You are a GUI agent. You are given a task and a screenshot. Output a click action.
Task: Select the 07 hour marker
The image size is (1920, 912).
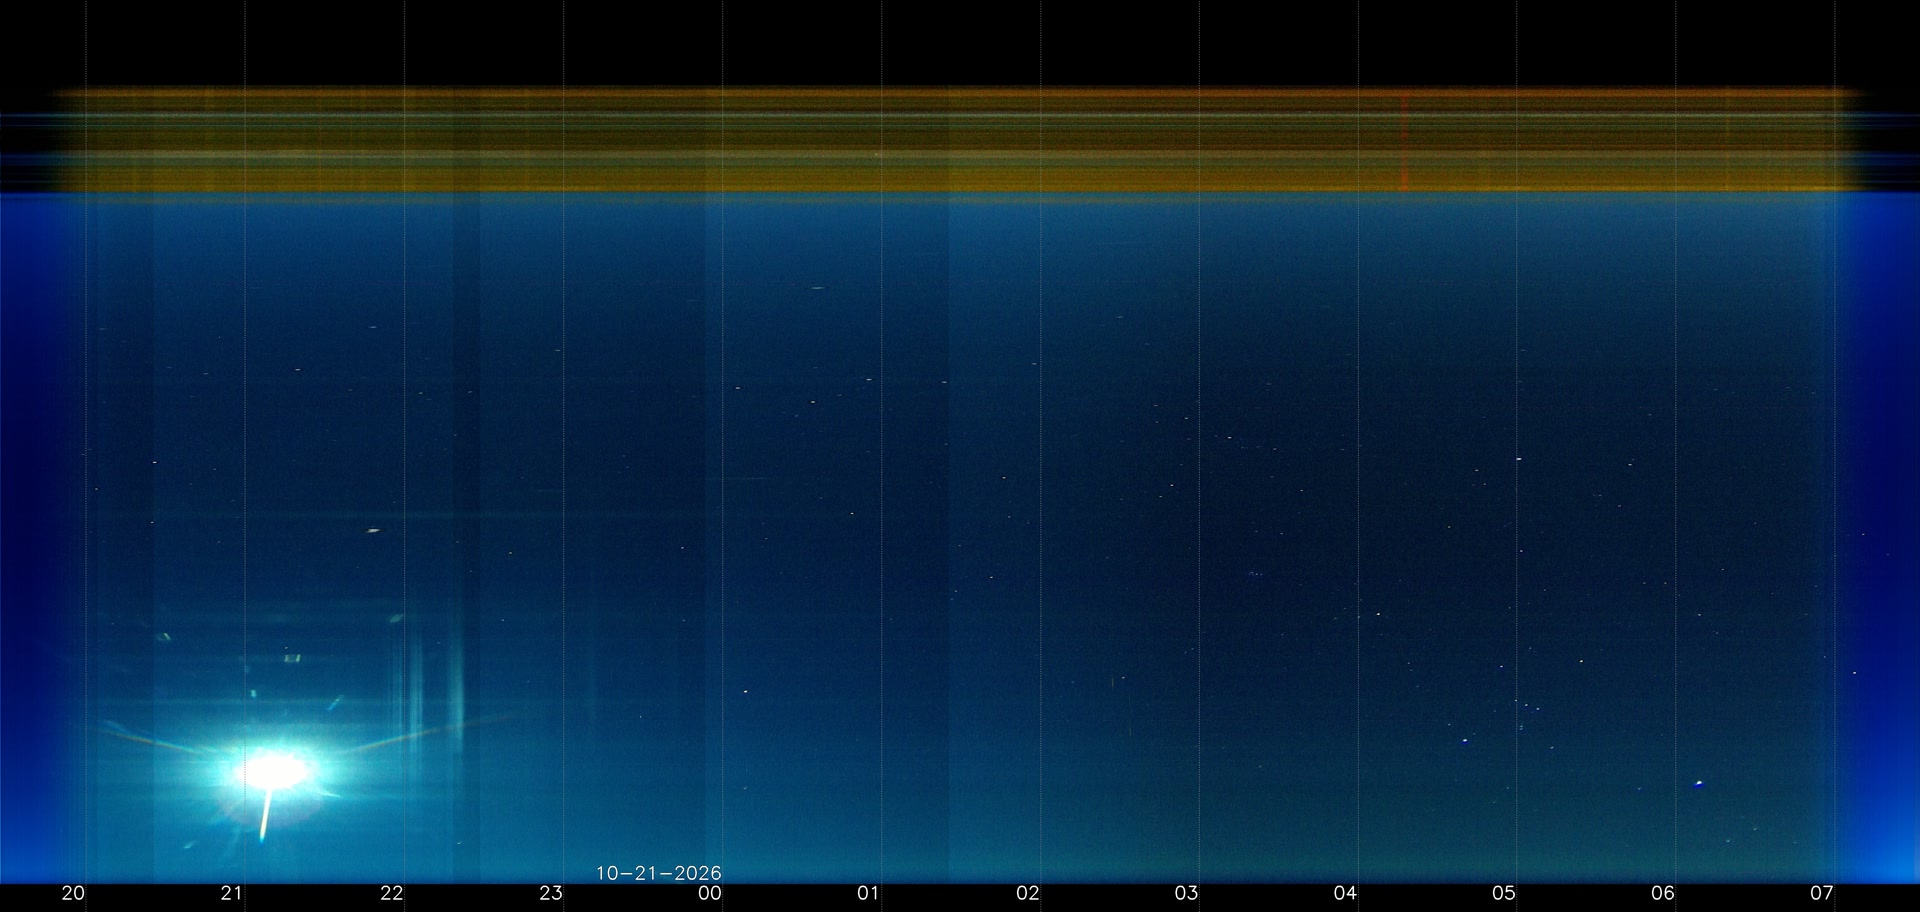[1823, 893]
